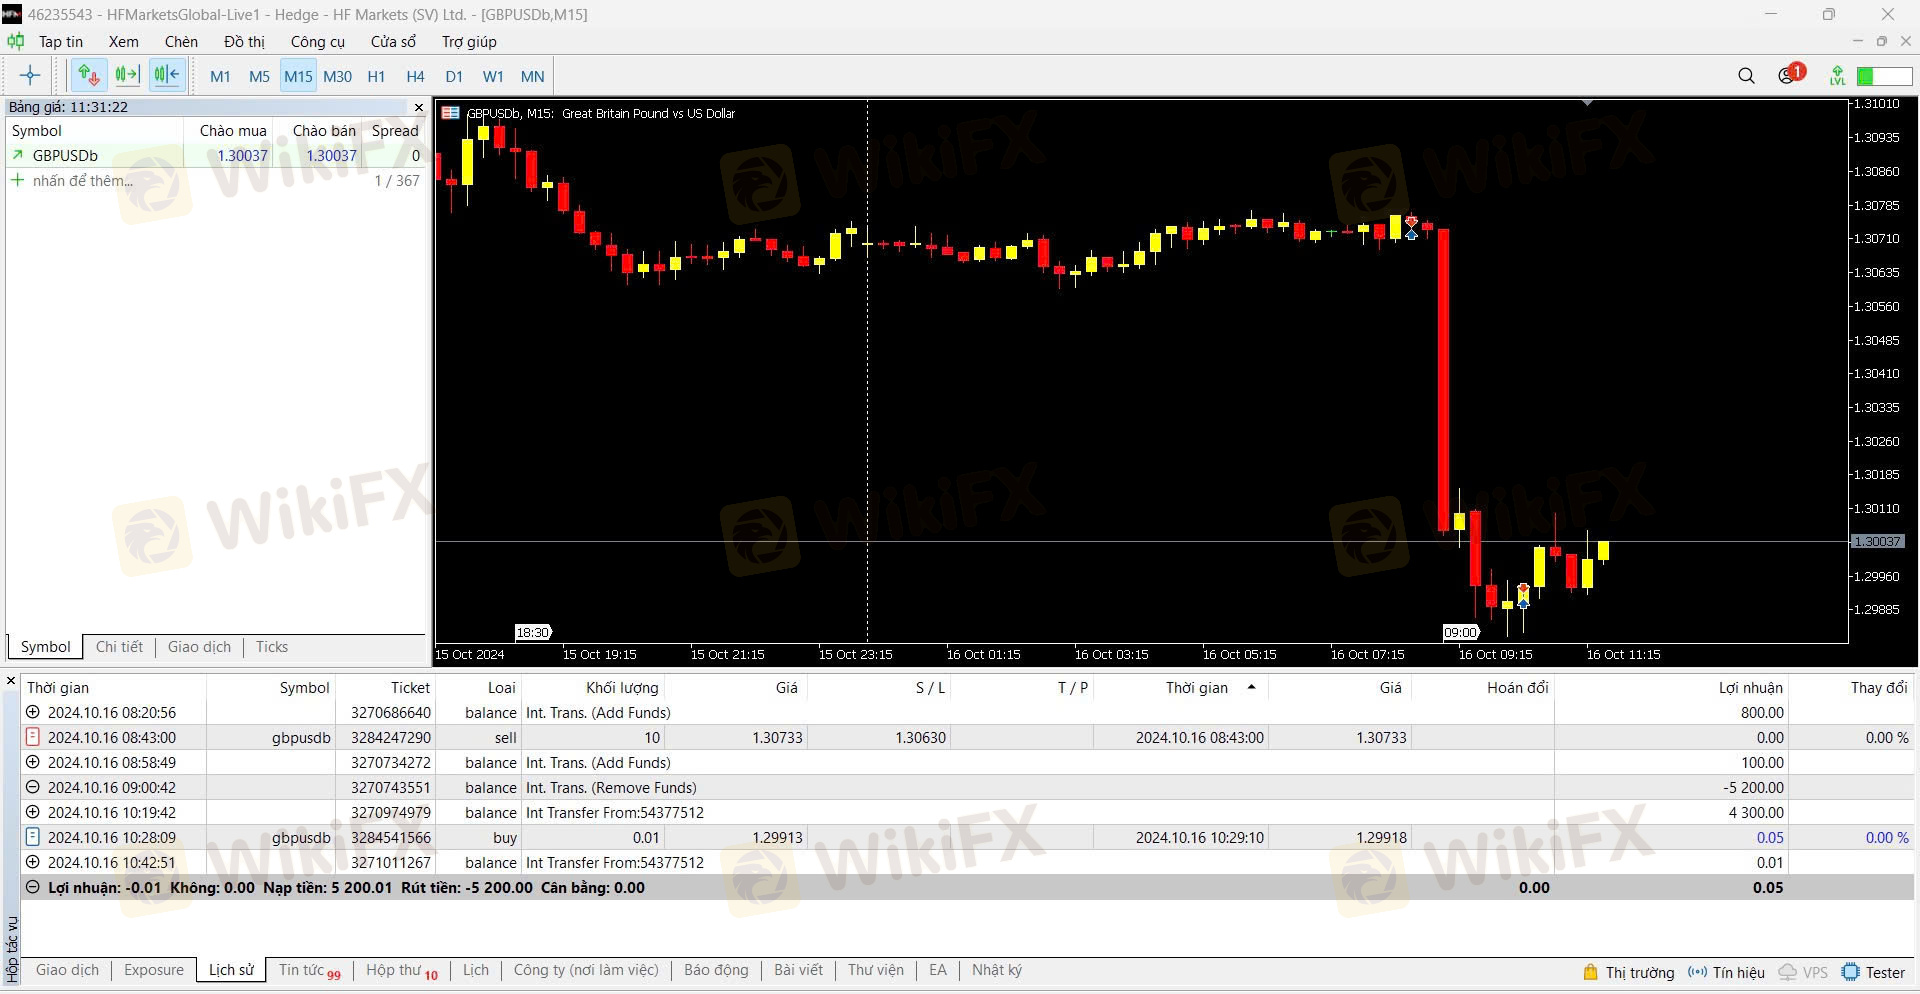The image size is (1920, 994).
Task: Select the active M15 timeframe button
Action: (298, 76)
